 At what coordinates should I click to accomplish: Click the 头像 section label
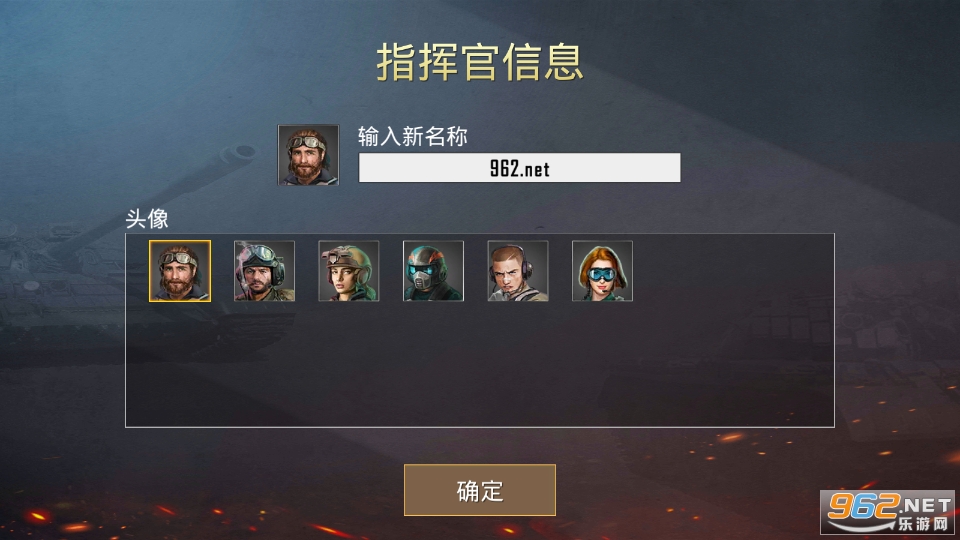147,219
